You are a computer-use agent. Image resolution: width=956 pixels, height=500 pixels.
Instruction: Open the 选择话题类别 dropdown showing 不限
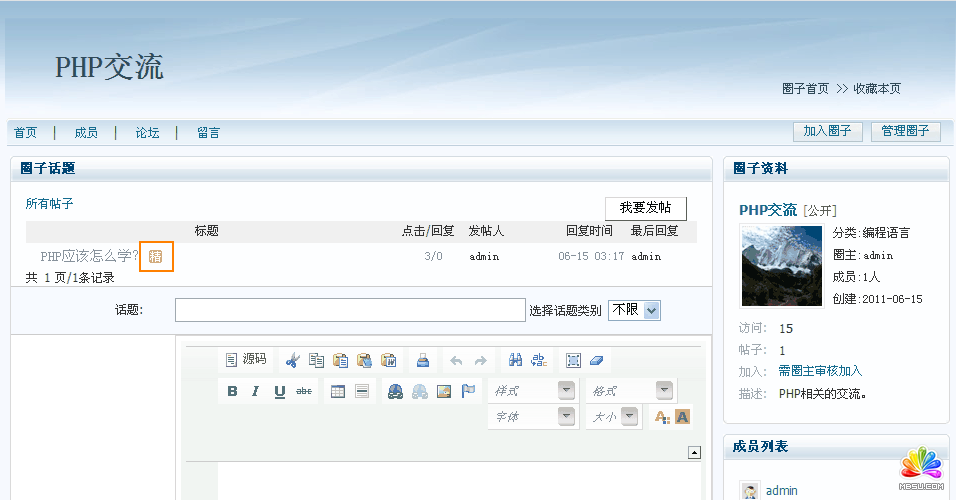pyautogui.click(x=634, y=310)
